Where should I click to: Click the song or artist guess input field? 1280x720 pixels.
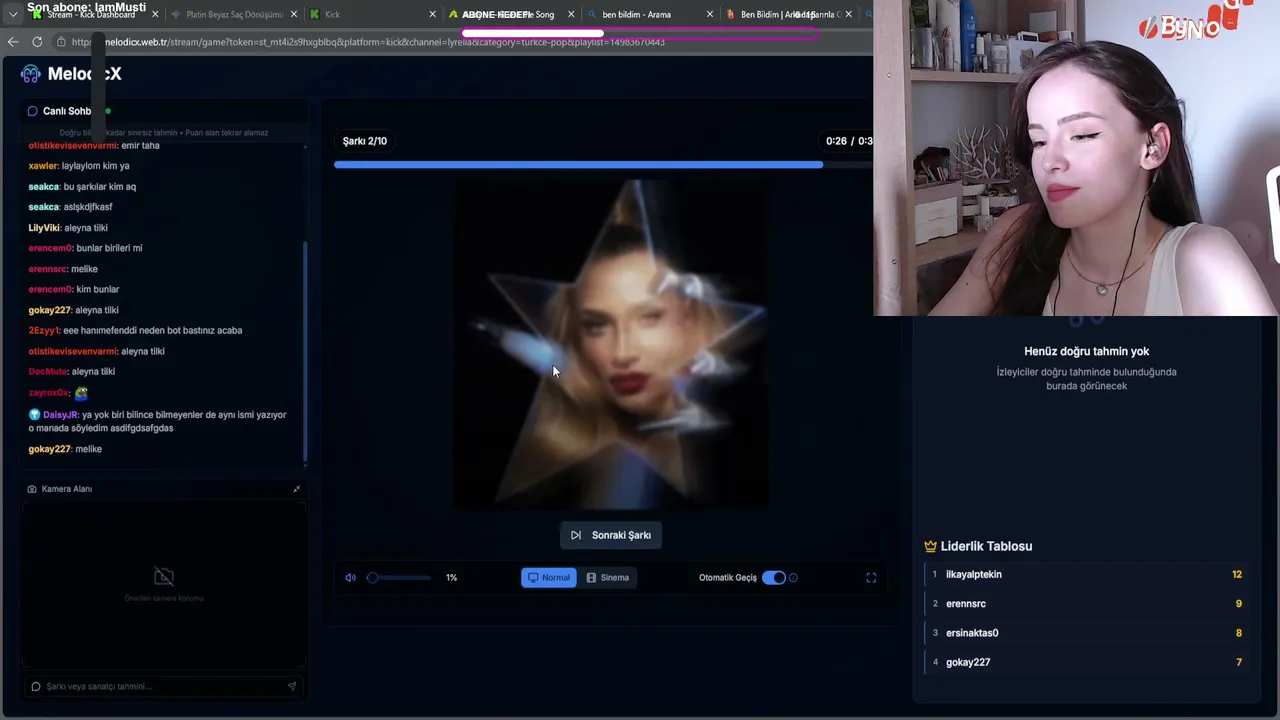164,686
